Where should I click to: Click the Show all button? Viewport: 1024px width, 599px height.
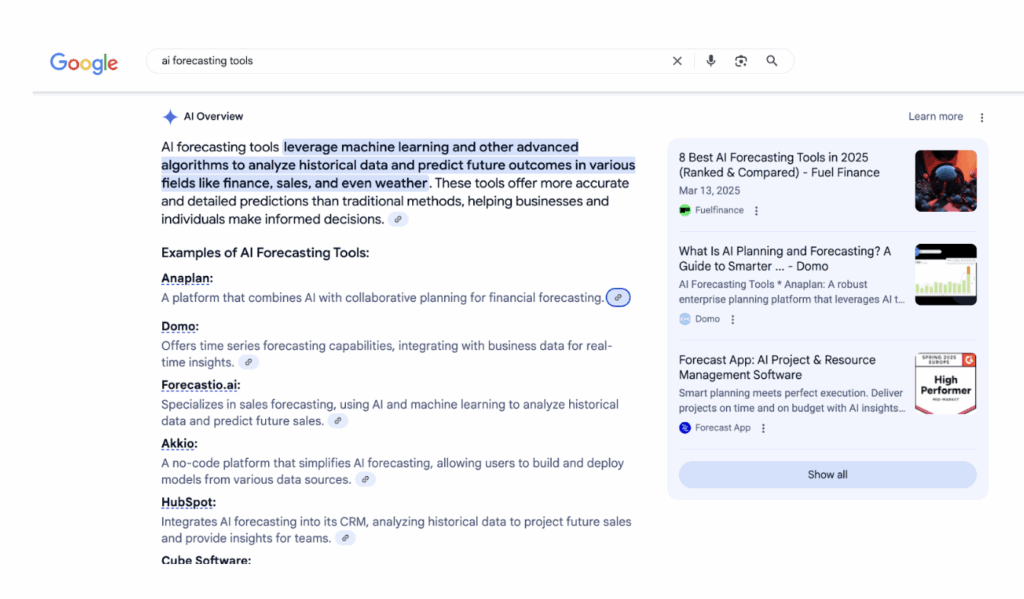click(x=827, y=475)
